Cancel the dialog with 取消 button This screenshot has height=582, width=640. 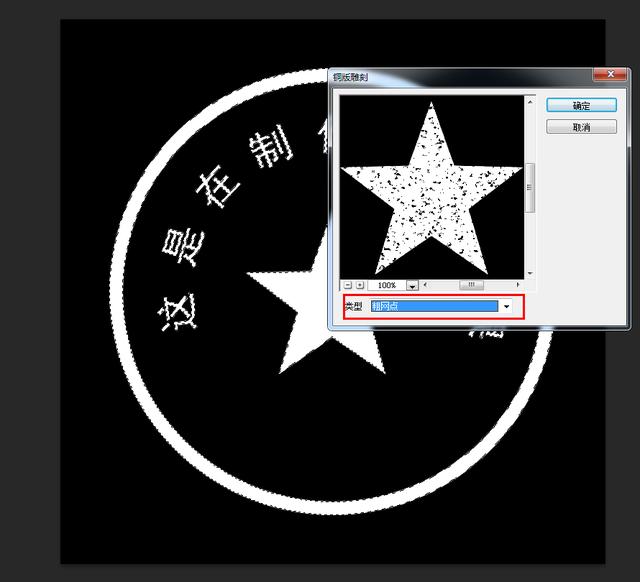581,127
